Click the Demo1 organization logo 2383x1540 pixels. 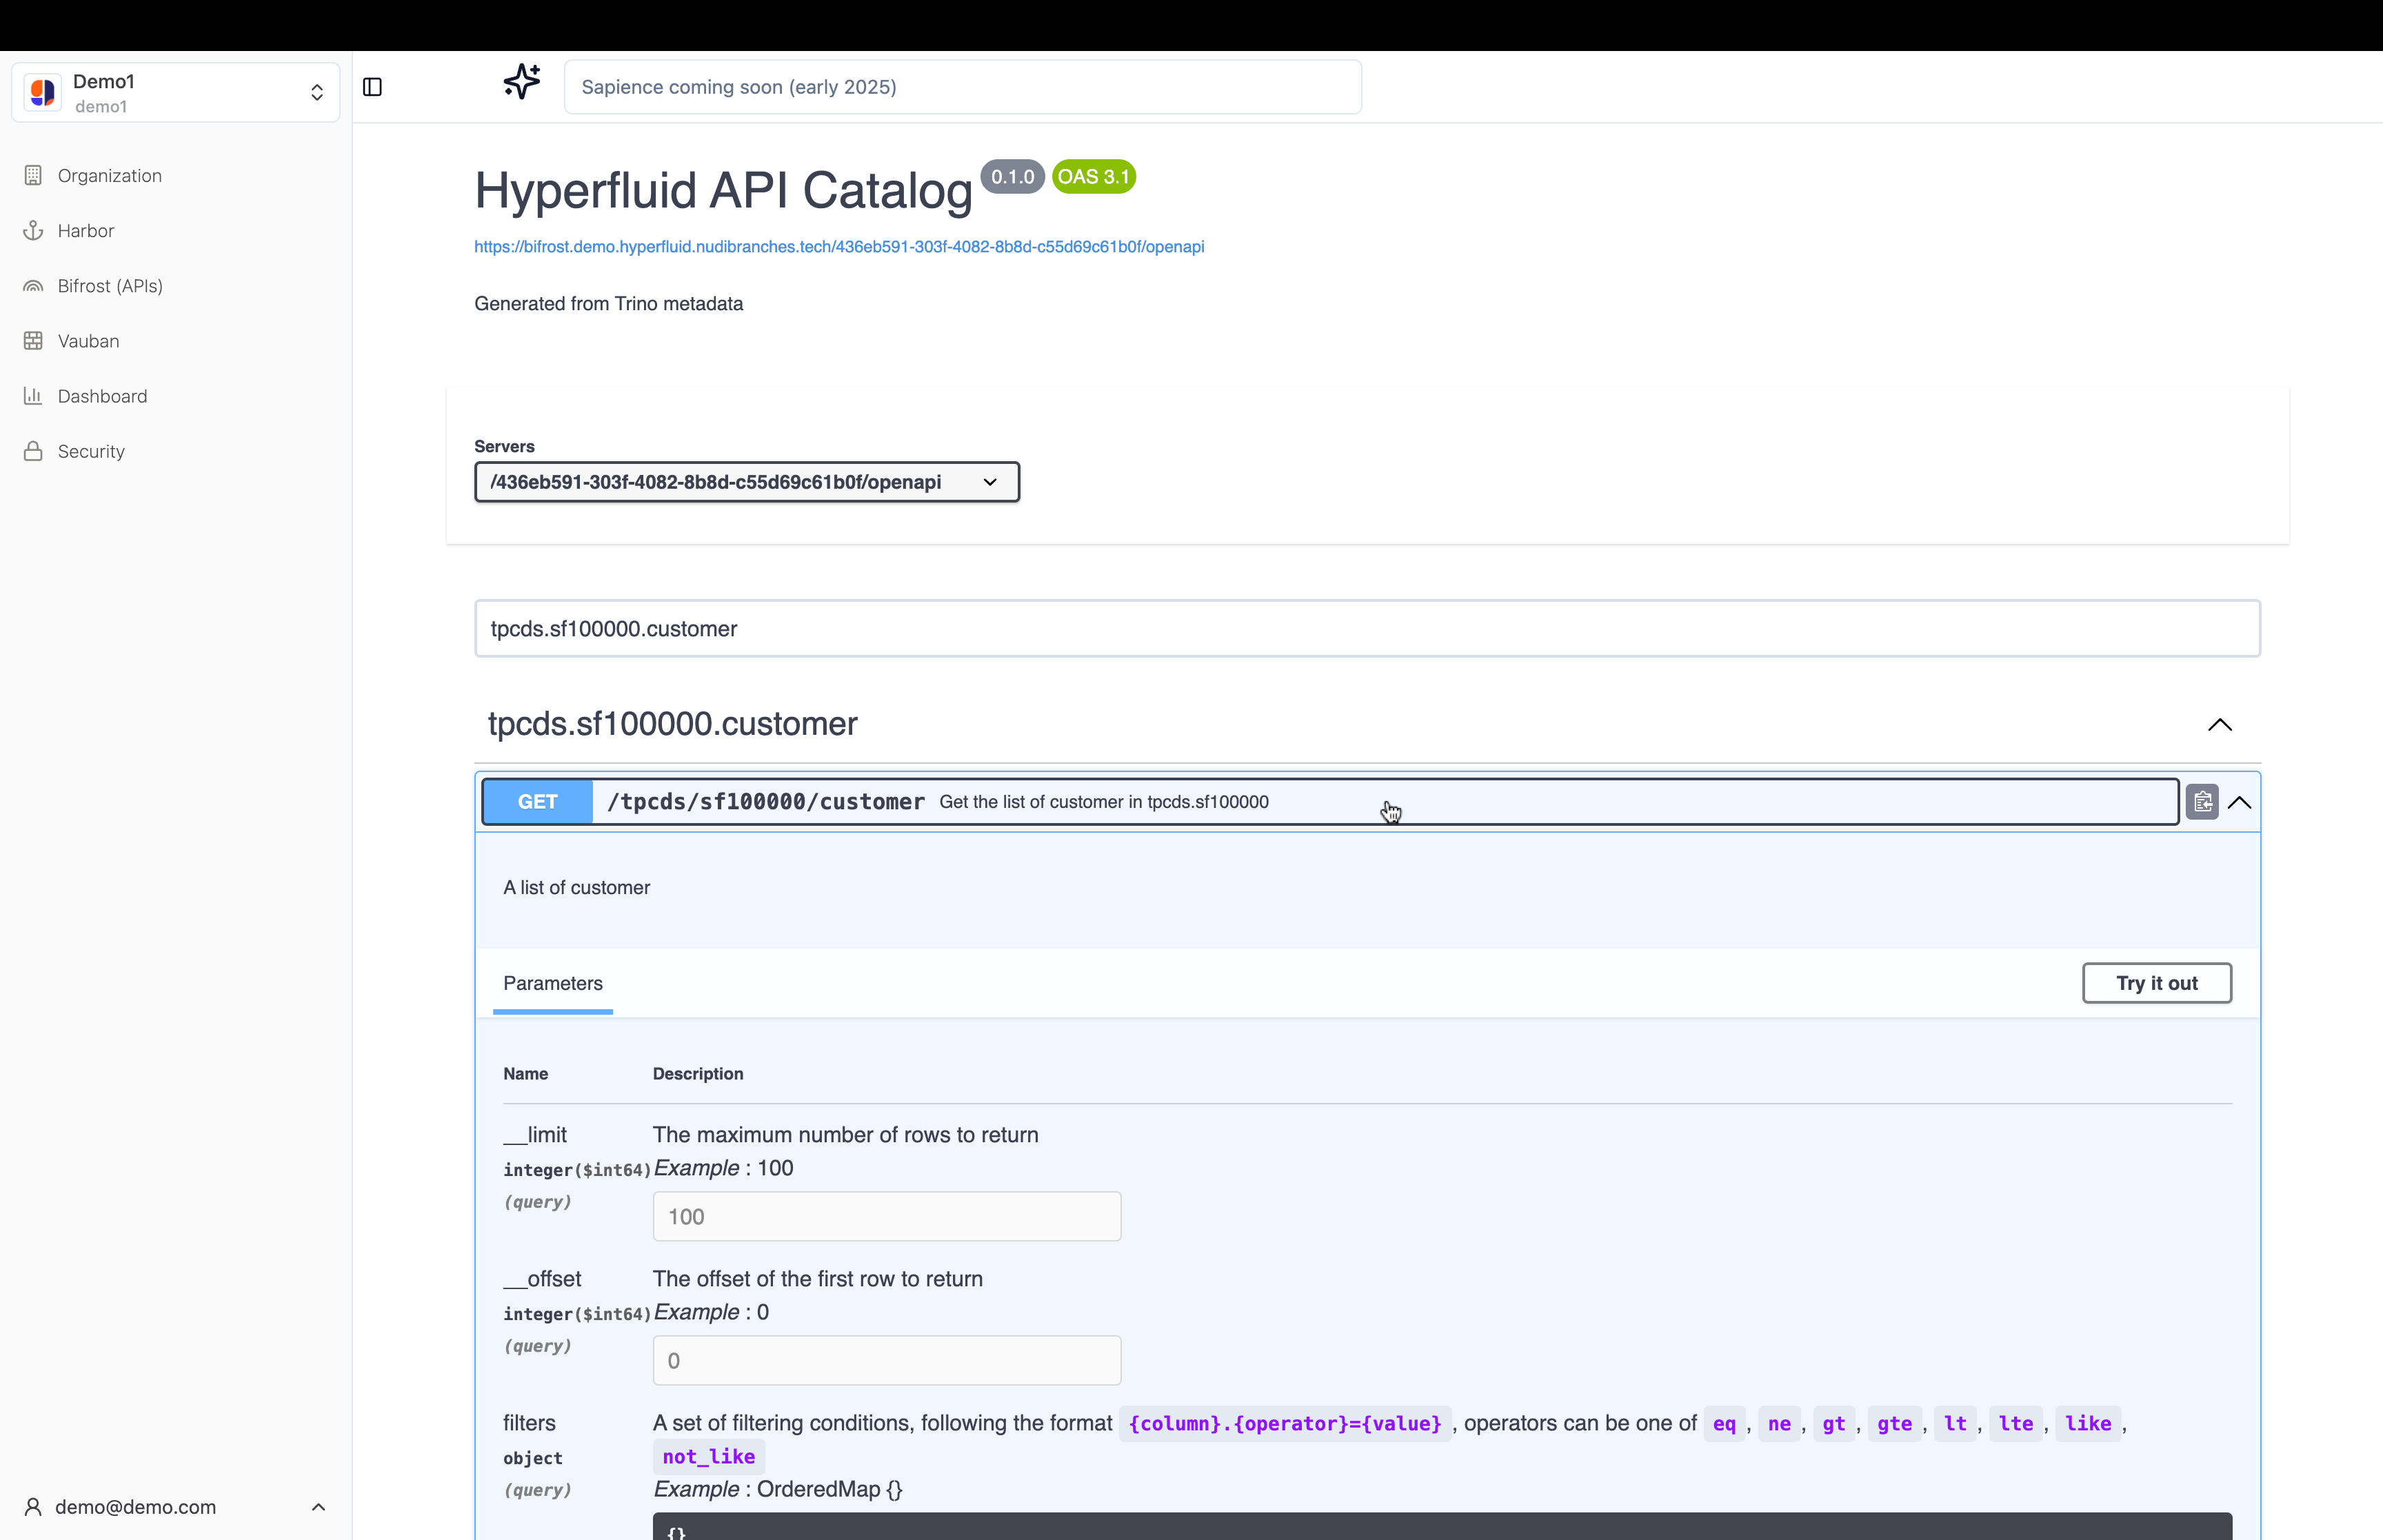pyautogui.click(x=43, y=92)
